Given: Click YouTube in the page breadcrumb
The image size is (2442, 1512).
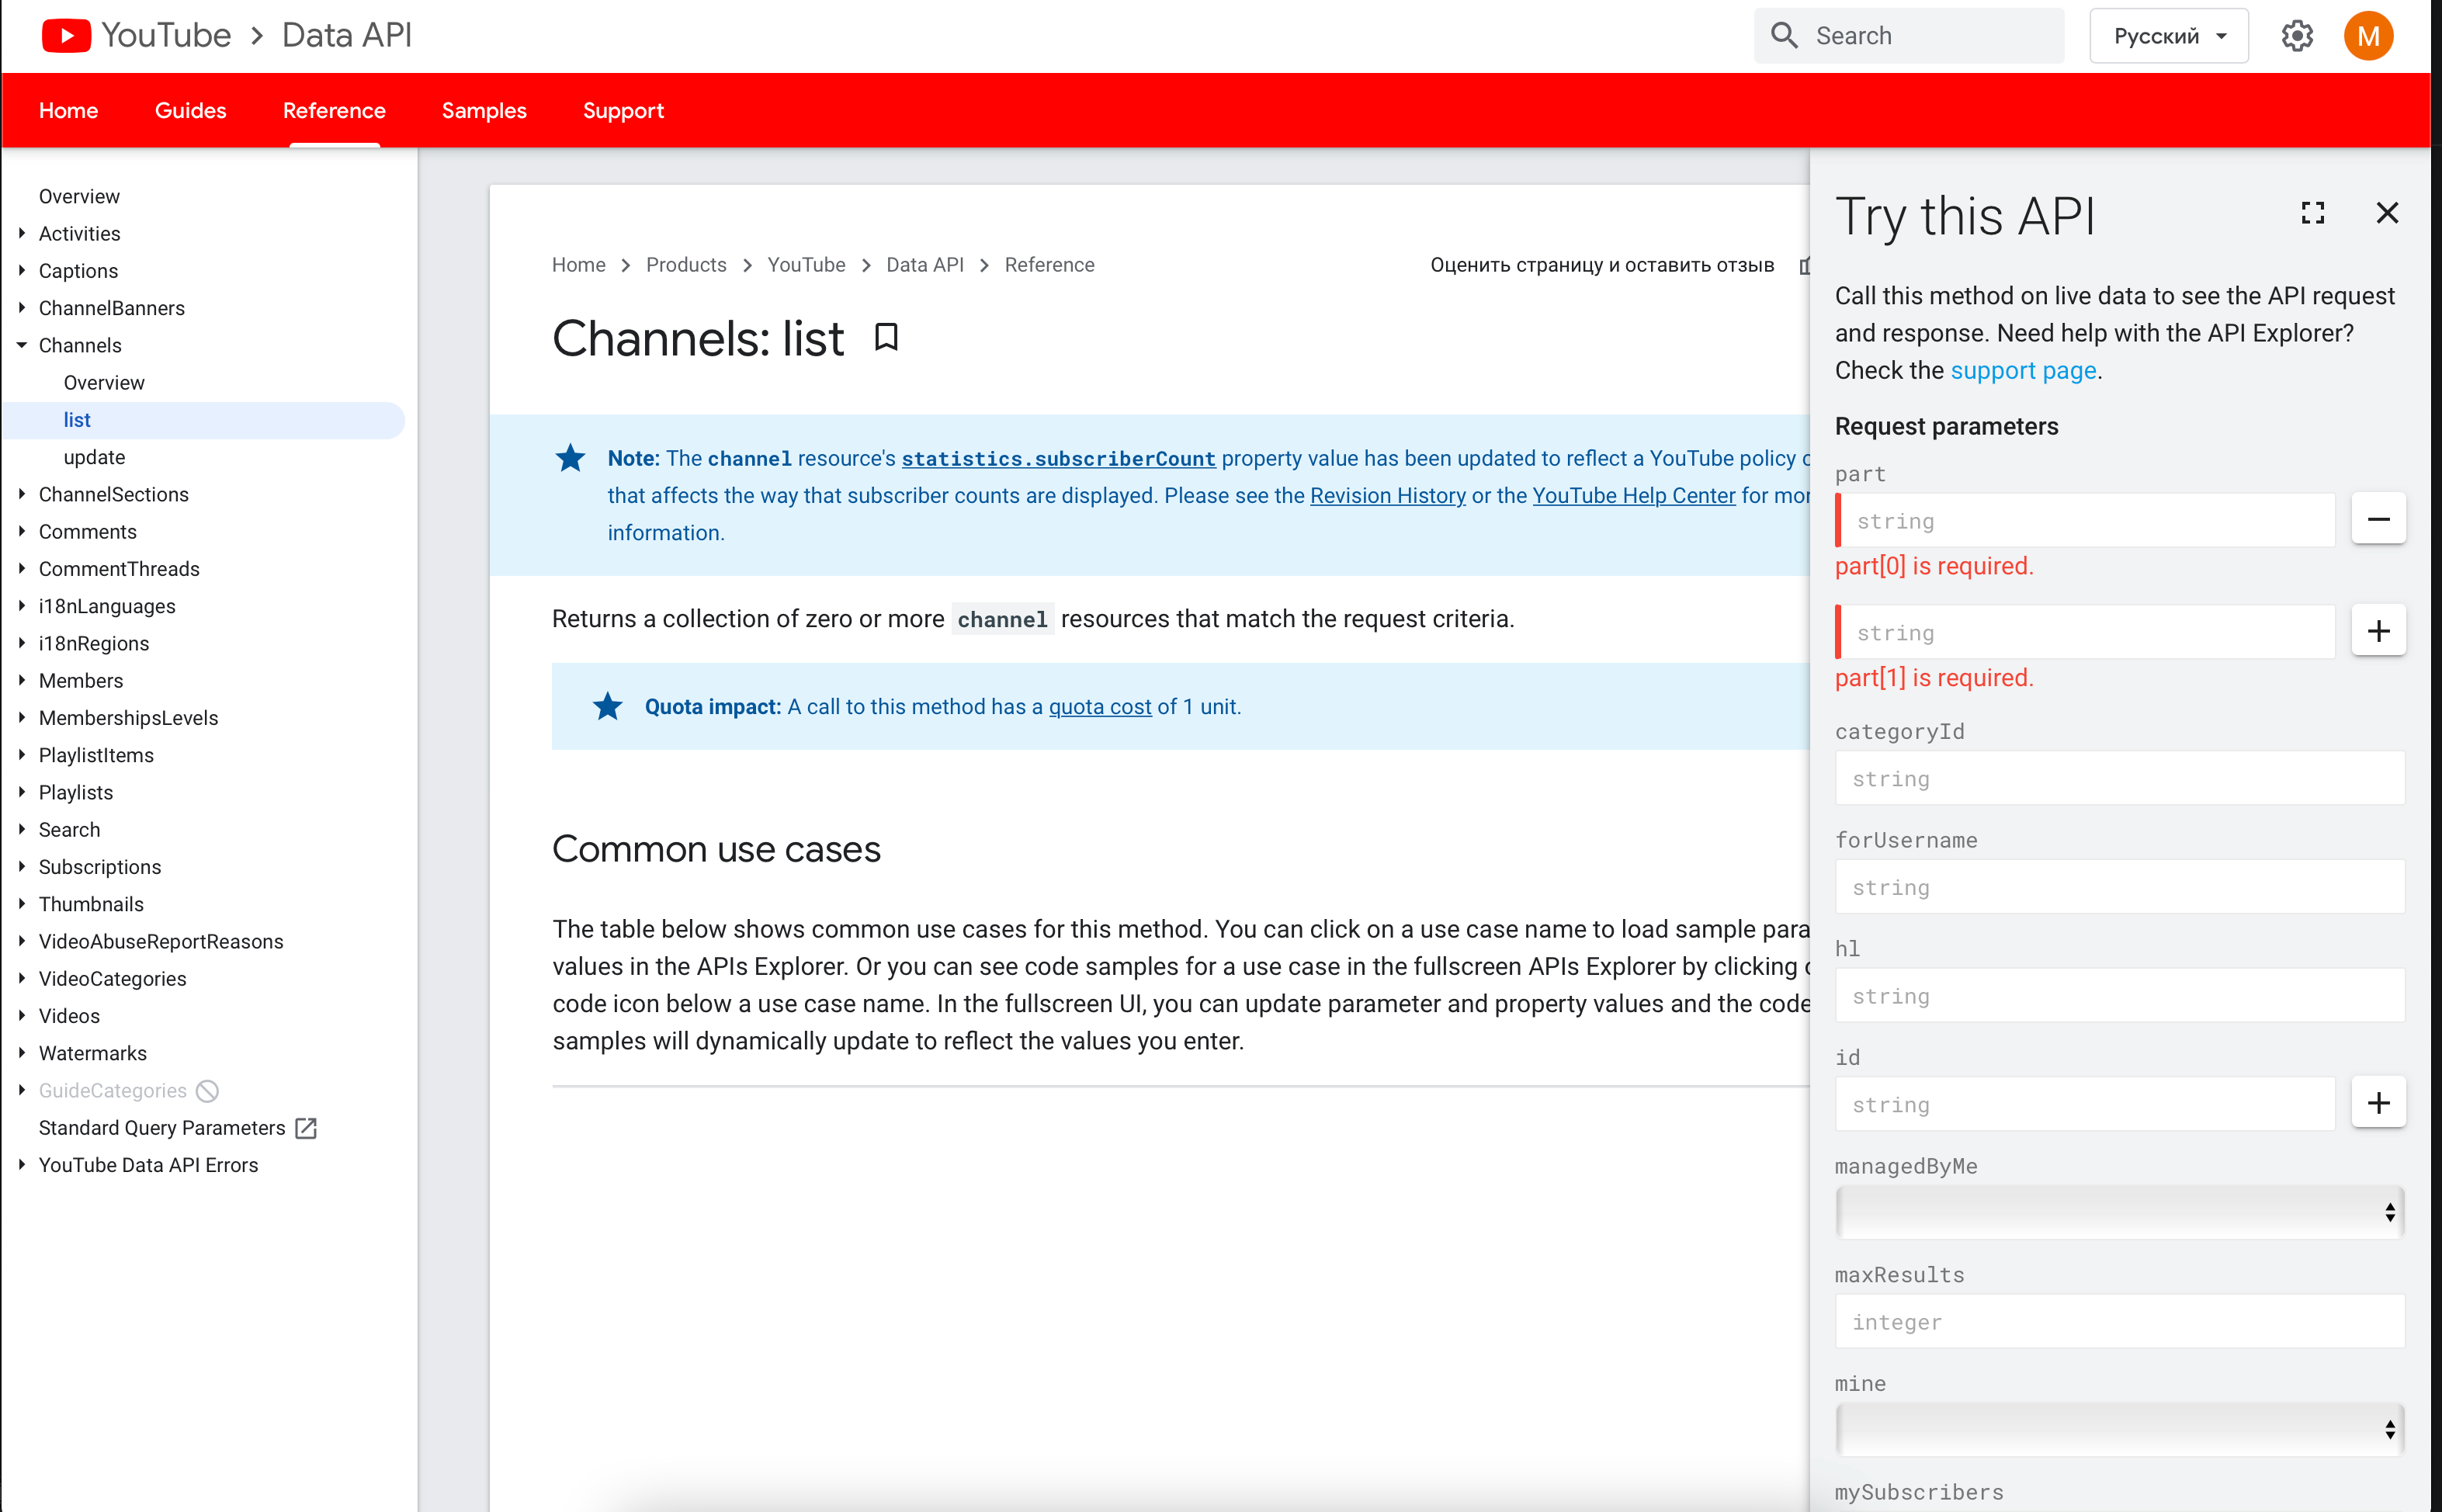Looking at the screenshot, I should (806, 265).
